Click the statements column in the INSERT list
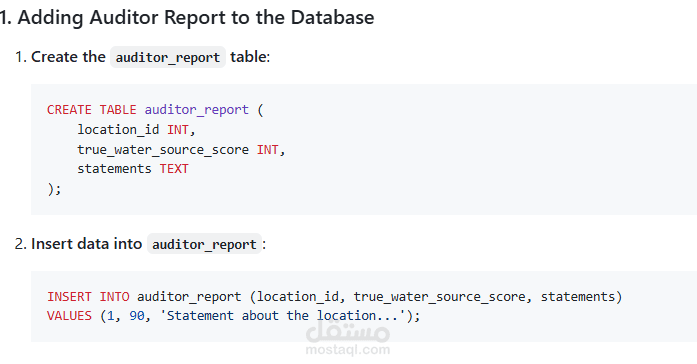 pos(577,296)
